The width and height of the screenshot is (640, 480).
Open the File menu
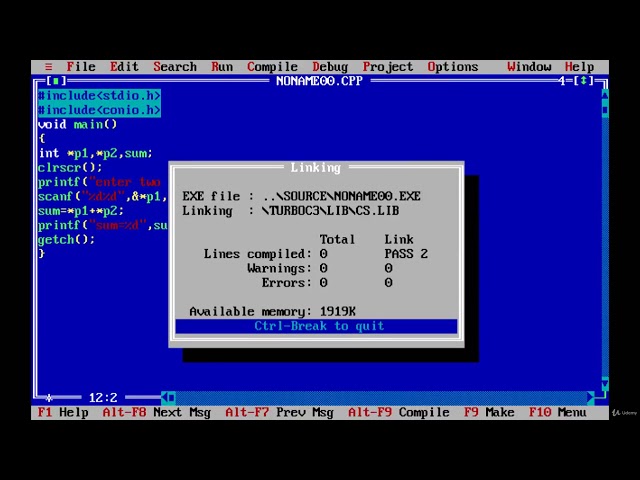coord(81,67)
